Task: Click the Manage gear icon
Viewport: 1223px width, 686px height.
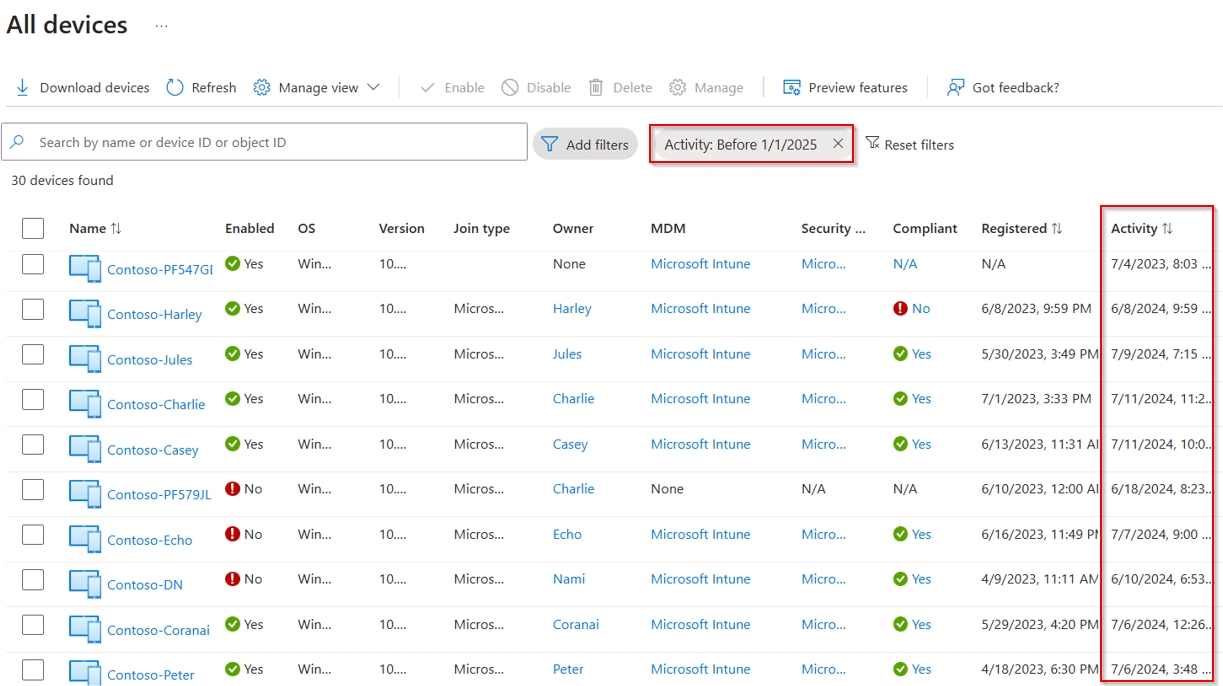Action: 678,87
